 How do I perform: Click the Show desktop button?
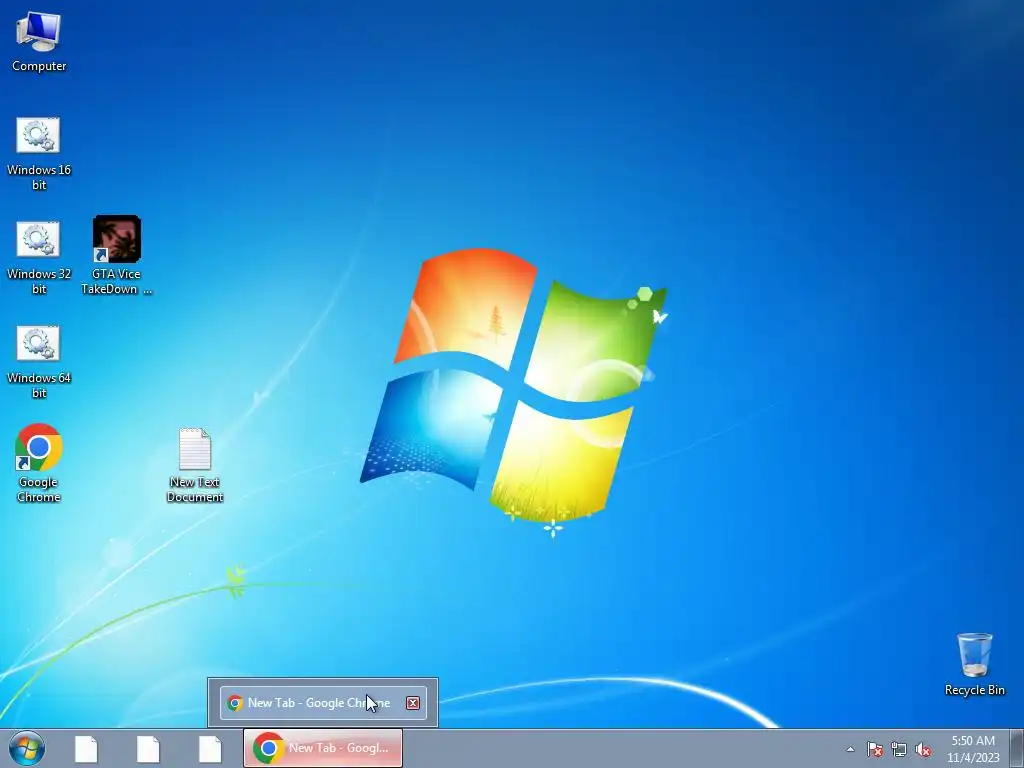click(1017, 748)
